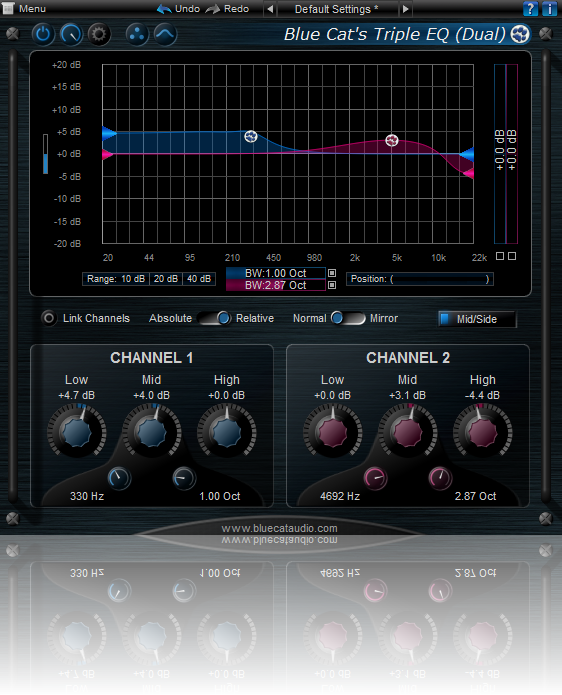Toggle first small checkbox under output meters
This screenshot has height=695, width=562.
pyautogui.click(x=500, y=256)
